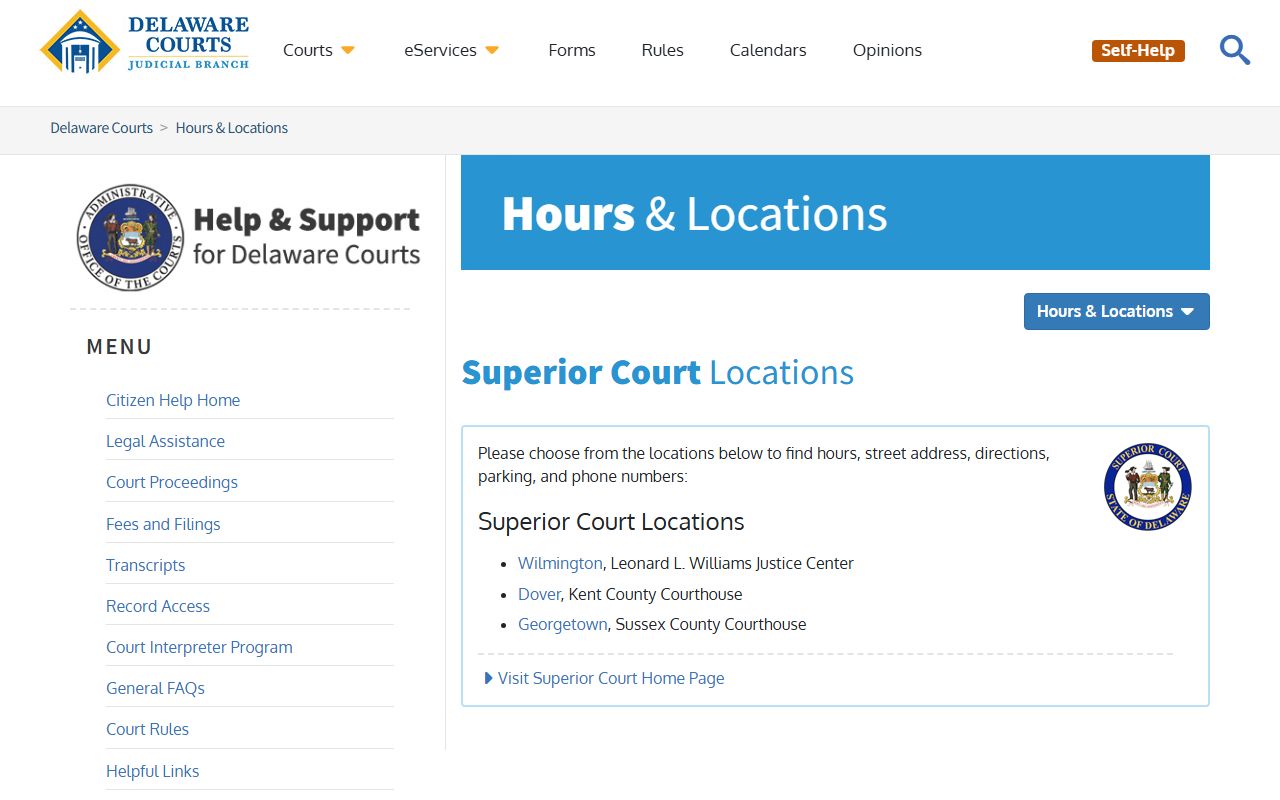Select the Georgetown location link

click(x=562, y=624)
